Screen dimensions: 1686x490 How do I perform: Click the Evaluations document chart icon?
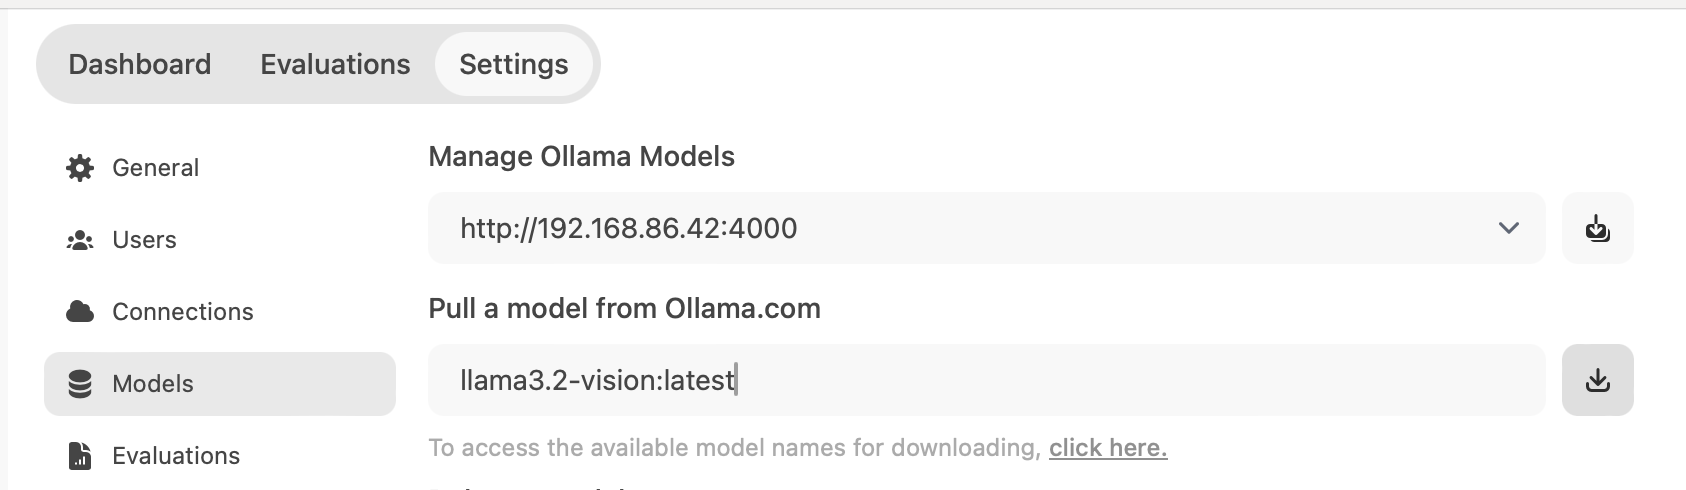click(80, 456)
